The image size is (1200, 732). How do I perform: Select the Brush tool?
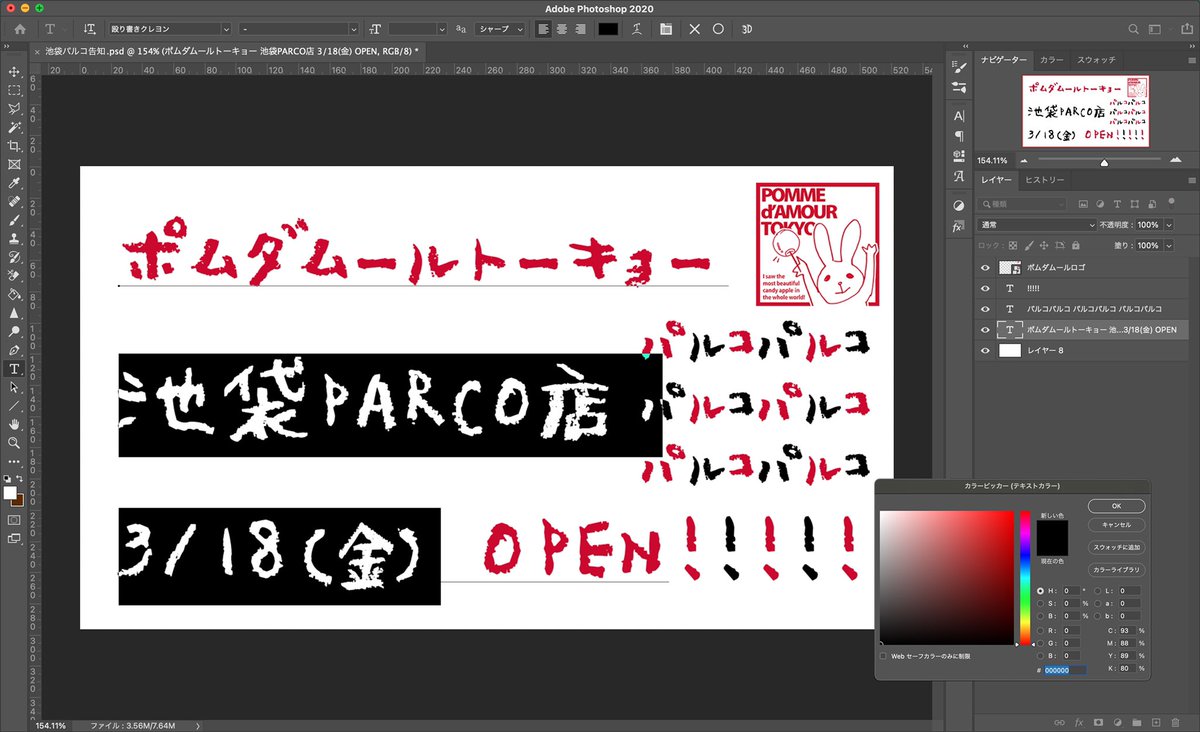[14, 220]
